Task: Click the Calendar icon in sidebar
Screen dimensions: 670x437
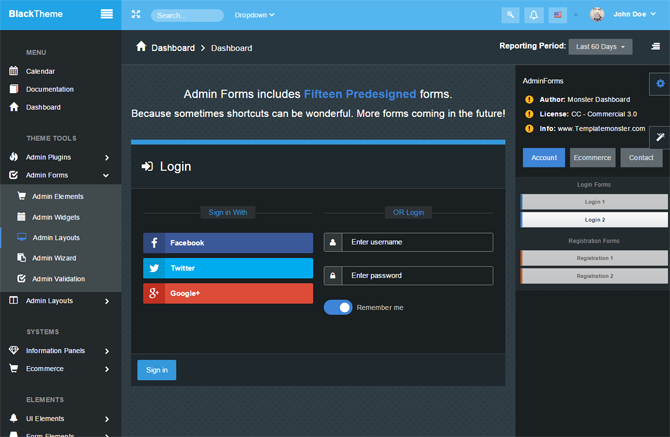Action: point(14,70)
